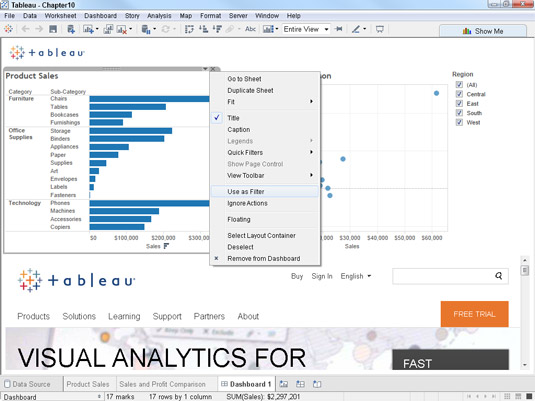This screenshot has width=535, height=401.
Task: Open dropdown arrow next to highlight pen
Action: 365,29
